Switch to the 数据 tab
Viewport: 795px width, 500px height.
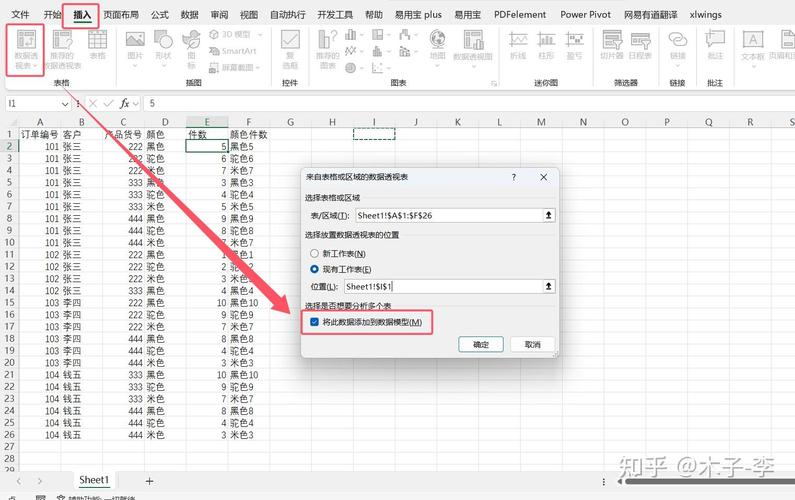(190, 15)
